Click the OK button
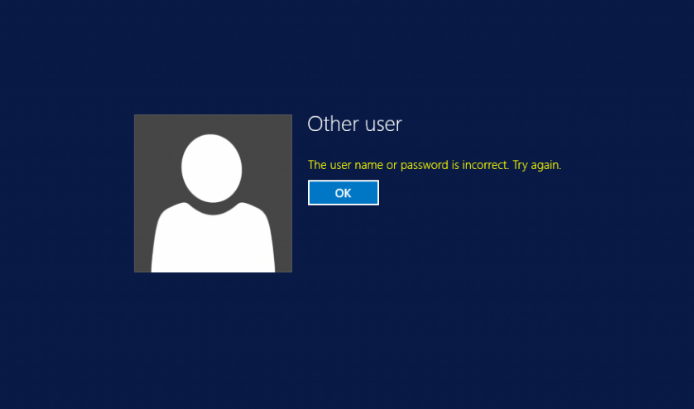Viewport: 694px width, 409px height. (343, 193)
